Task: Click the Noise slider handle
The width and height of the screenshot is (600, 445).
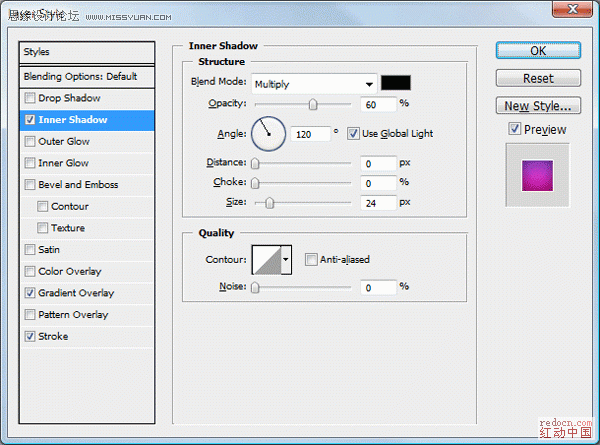Action: (255, 287)
